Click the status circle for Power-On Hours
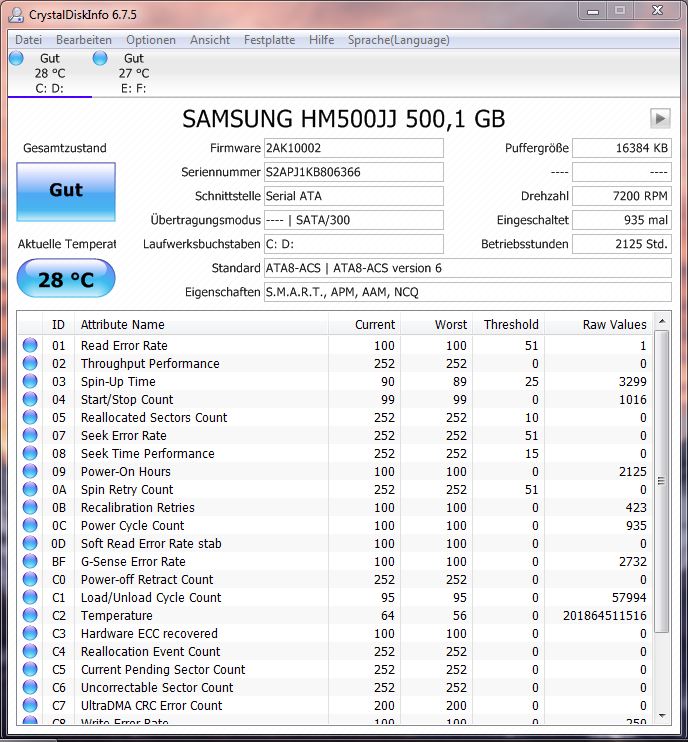 [30, 471]
